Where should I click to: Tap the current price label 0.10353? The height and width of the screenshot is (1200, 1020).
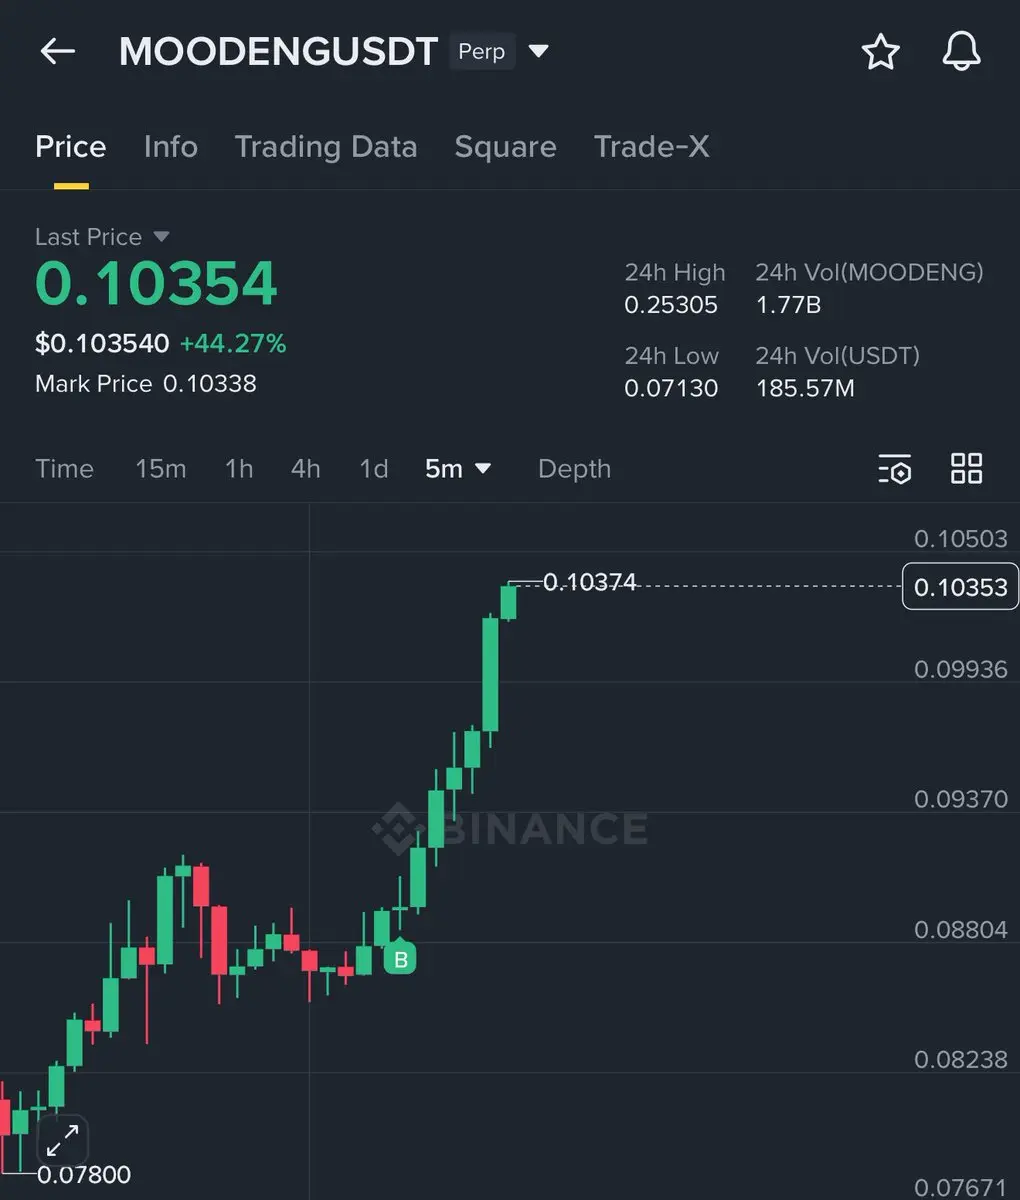[x=961, y=587]
